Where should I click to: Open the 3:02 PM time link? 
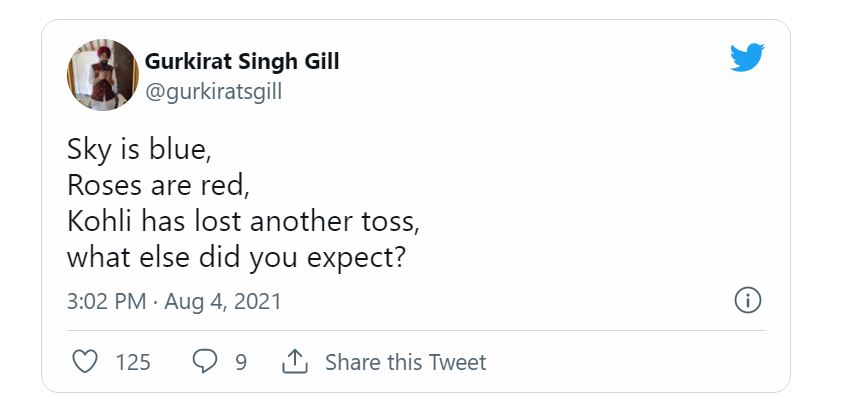pyautogui.click(x=106, y=301)
